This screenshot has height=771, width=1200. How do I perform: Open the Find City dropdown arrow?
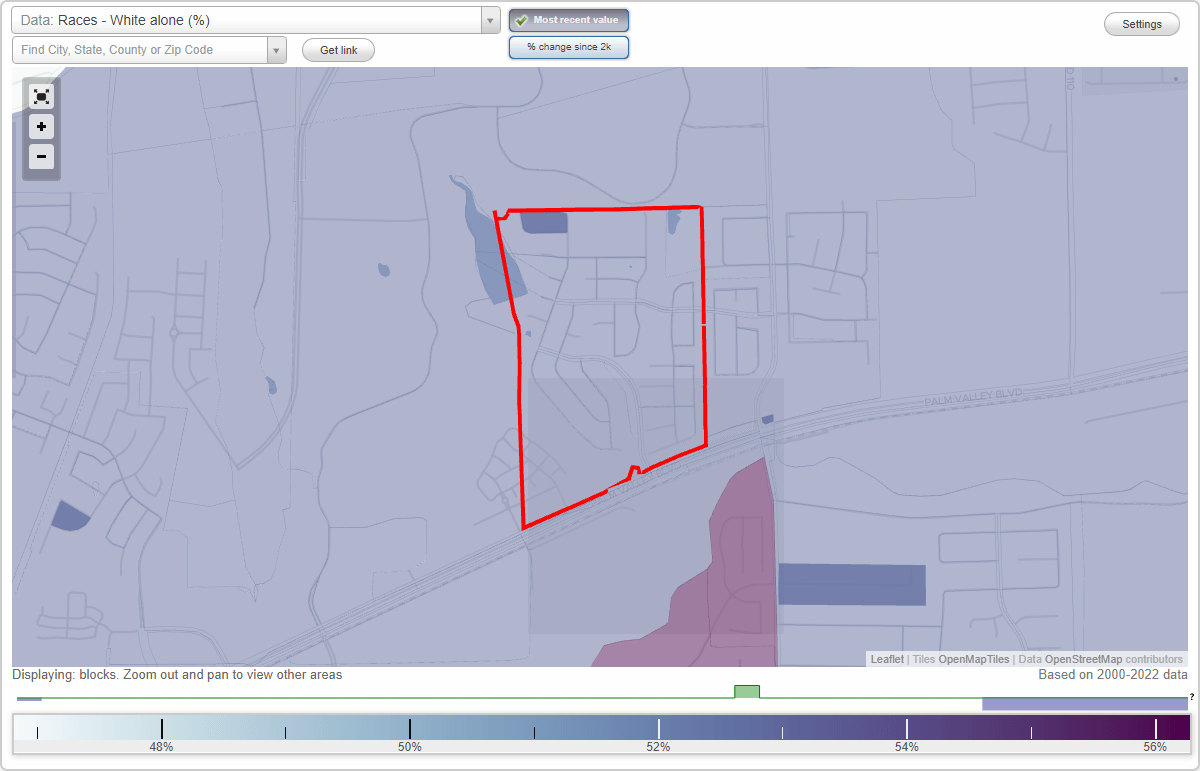pyautogui.click(x=277, y=49)
